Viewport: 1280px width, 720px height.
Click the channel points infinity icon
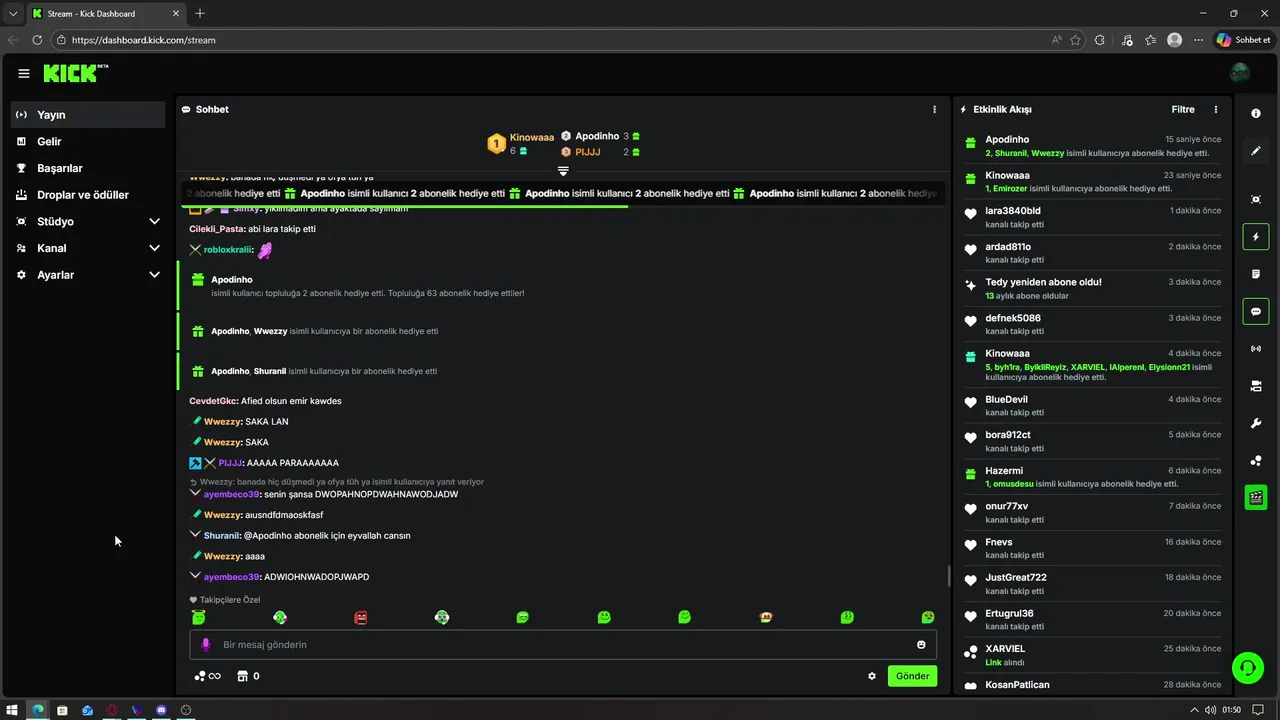click(x=207, y=676)
